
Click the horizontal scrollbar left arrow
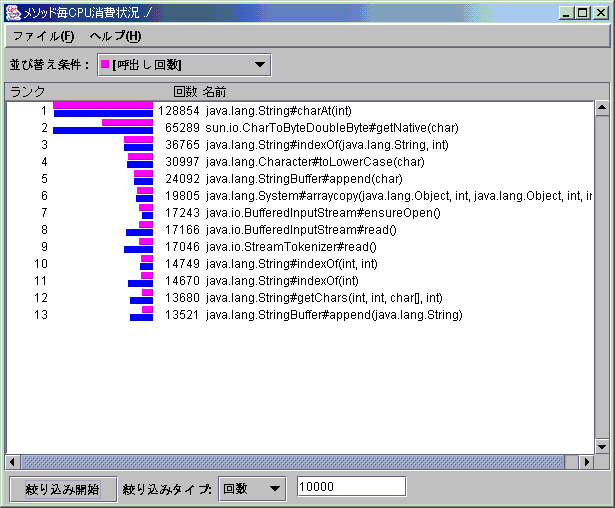pyautogui.click(x=13, y=462)
